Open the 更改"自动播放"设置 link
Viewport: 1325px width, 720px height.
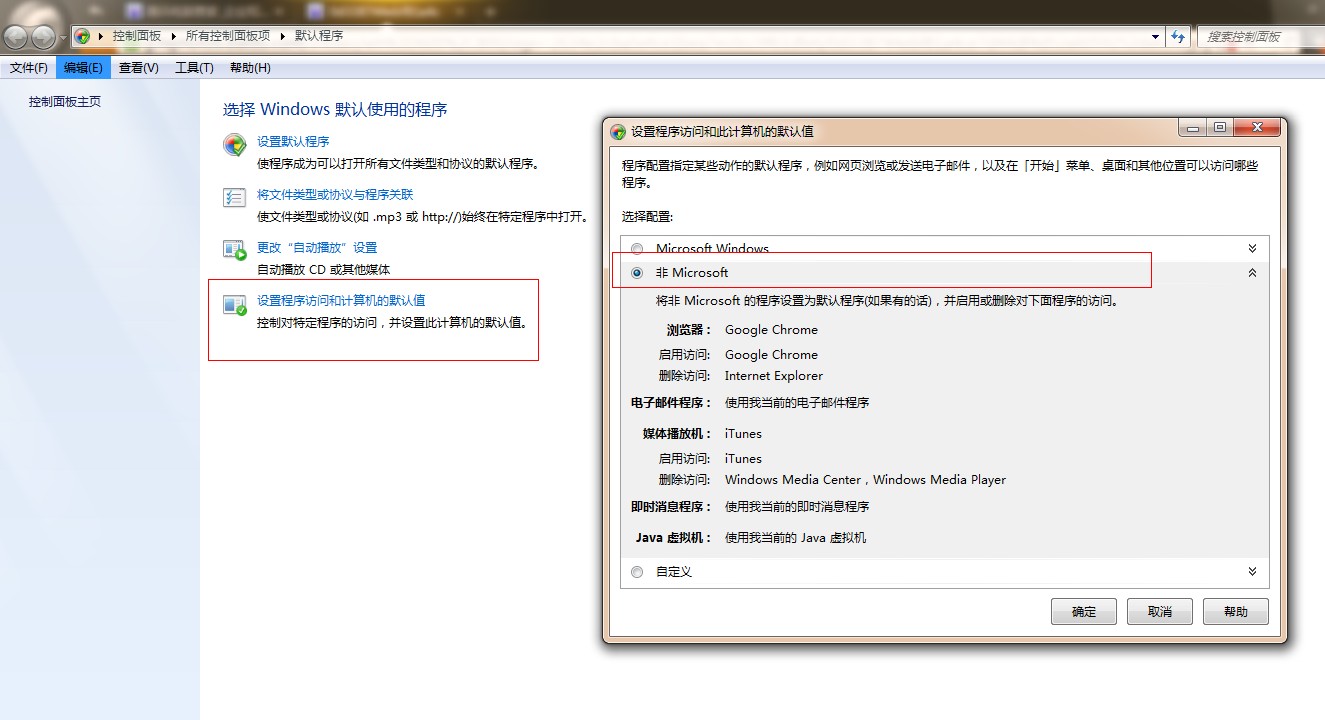tap(317, 248)
